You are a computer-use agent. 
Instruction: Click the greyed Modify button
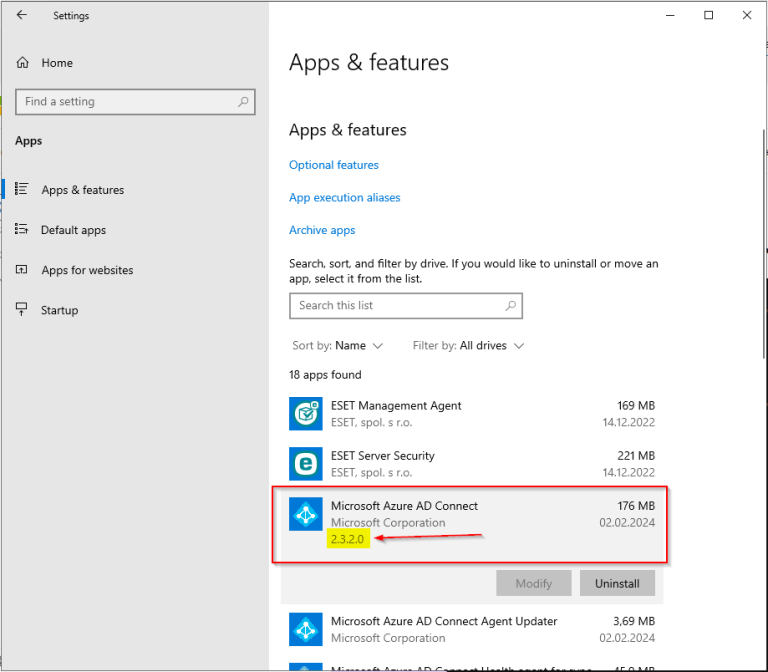(533, 583)
